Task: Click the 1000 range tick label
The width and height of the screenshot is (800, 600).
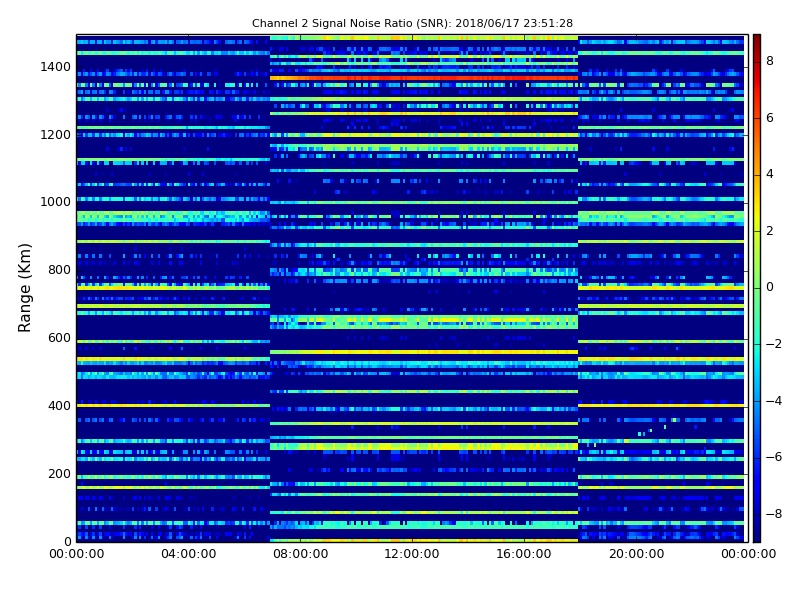Action: 55,202
